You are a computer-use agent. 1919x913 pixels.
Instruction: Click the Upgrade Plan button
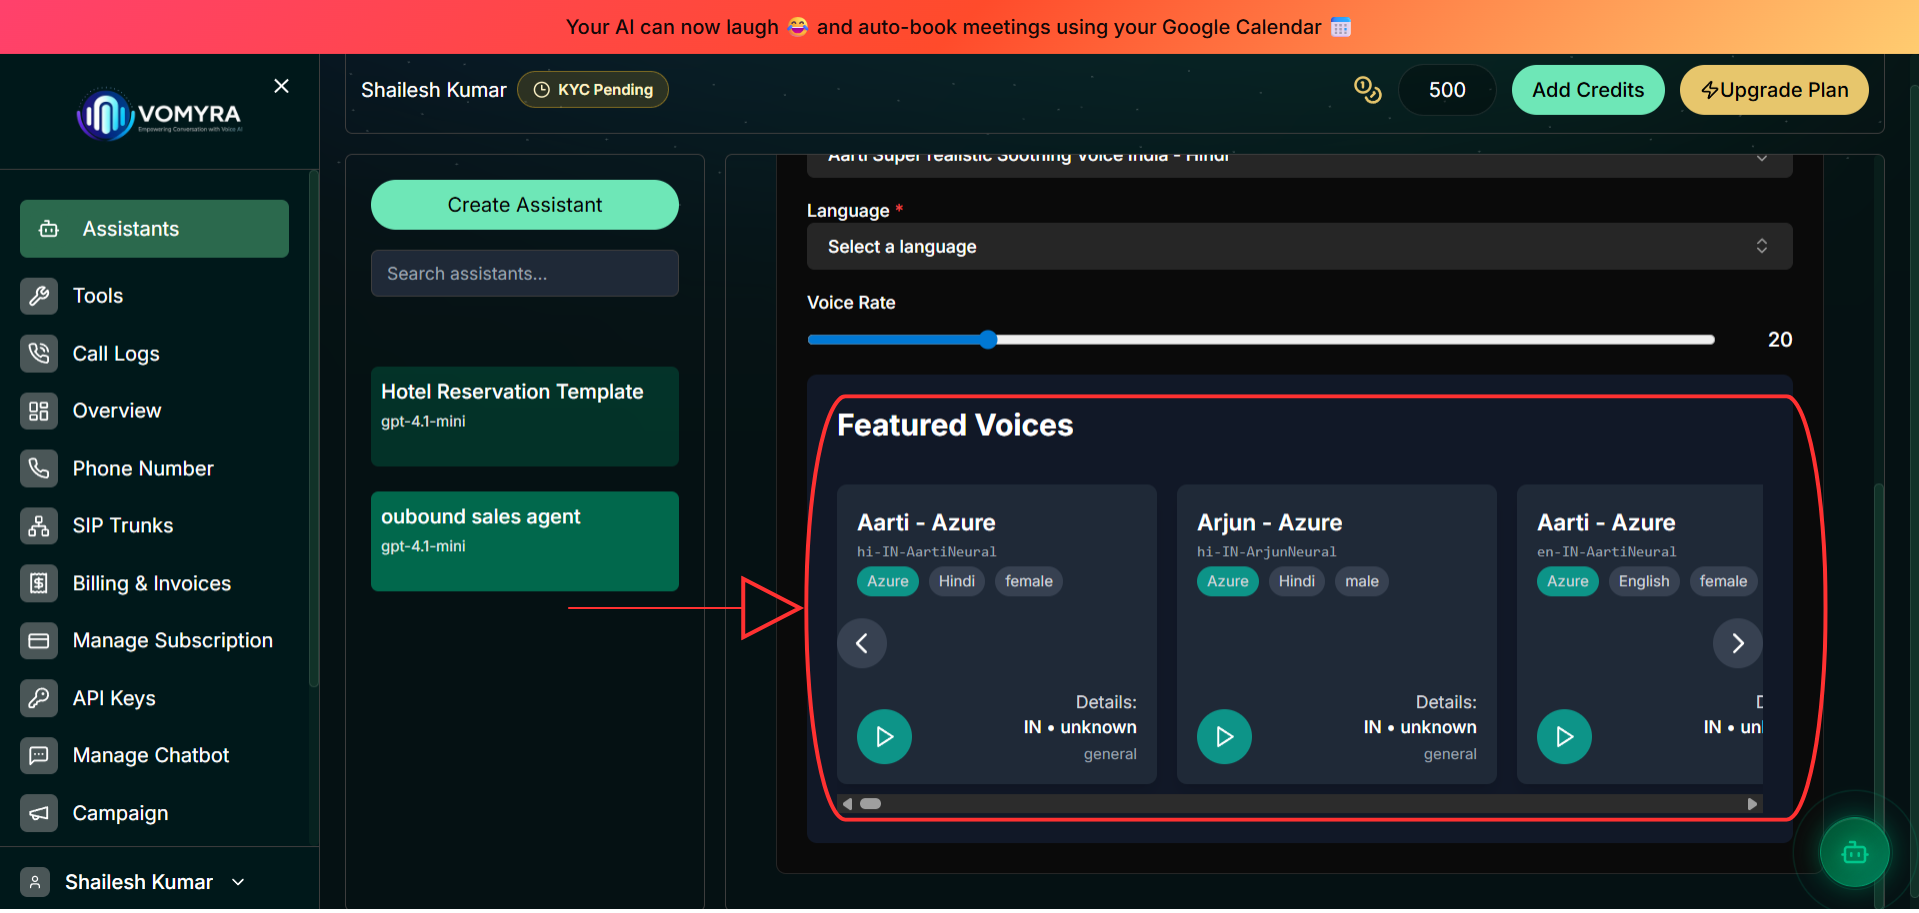(1774, 90)
